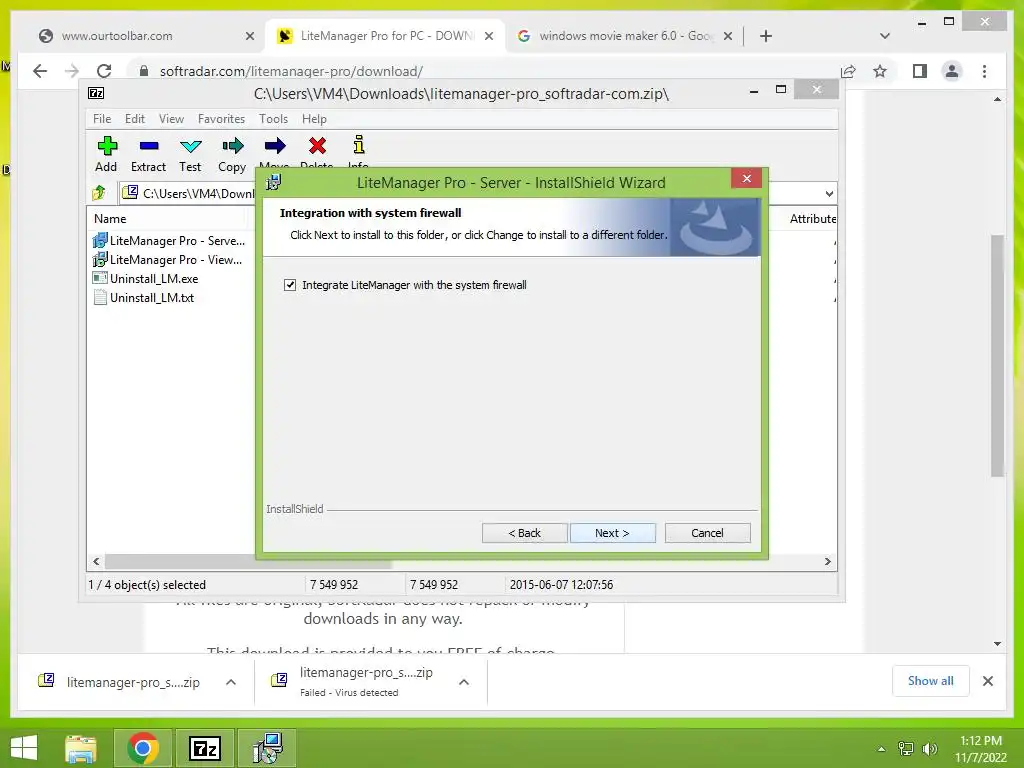Screen dimensions: 1024x768
Task: Click Back in the InstallShield wizard
Action: pyautogui.click(x=524, y=533)
